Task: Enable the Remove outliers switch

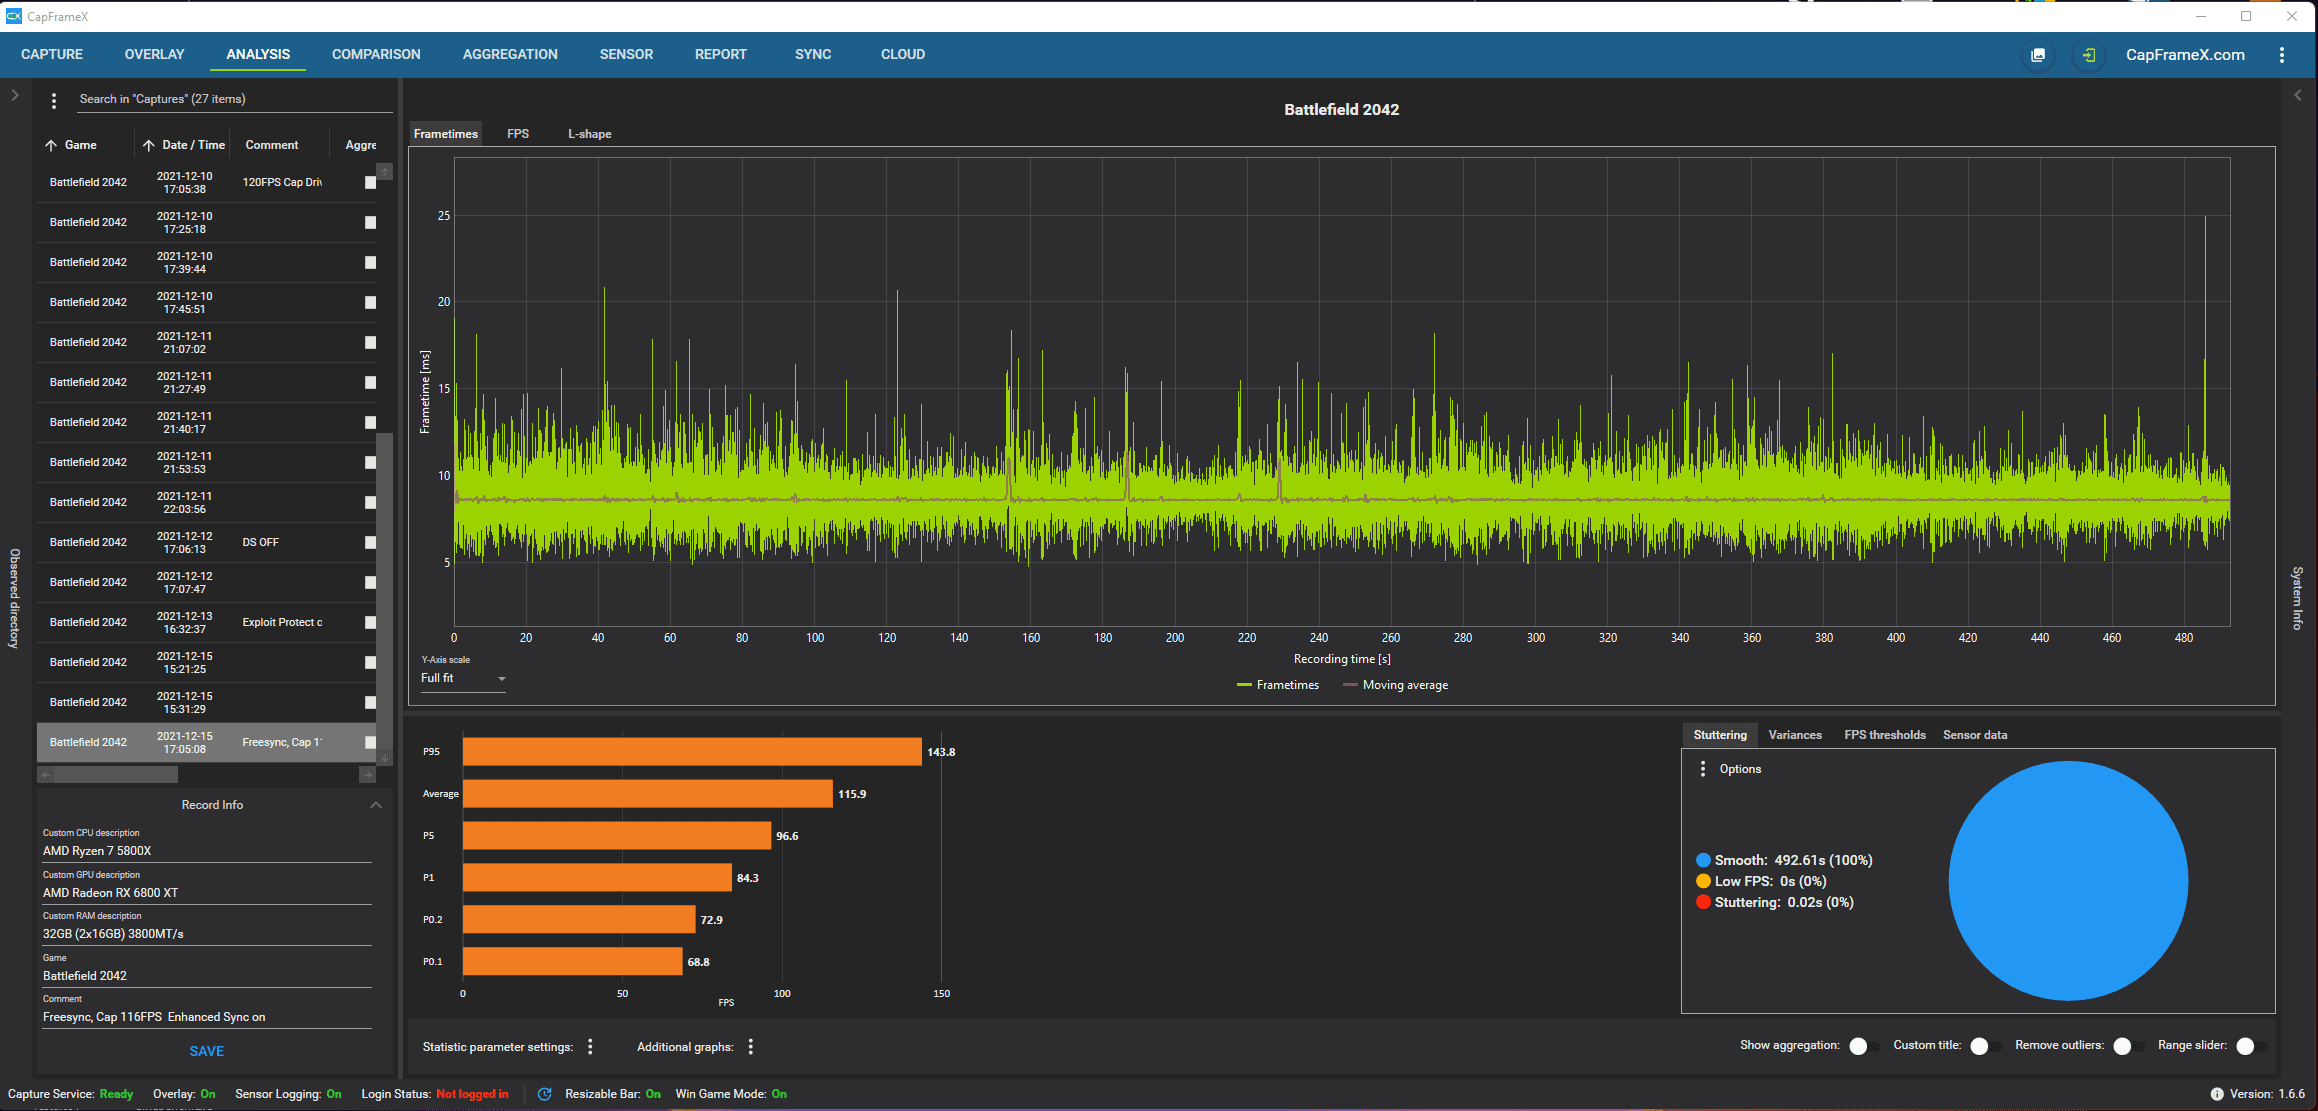Action: point(2127,1046)
